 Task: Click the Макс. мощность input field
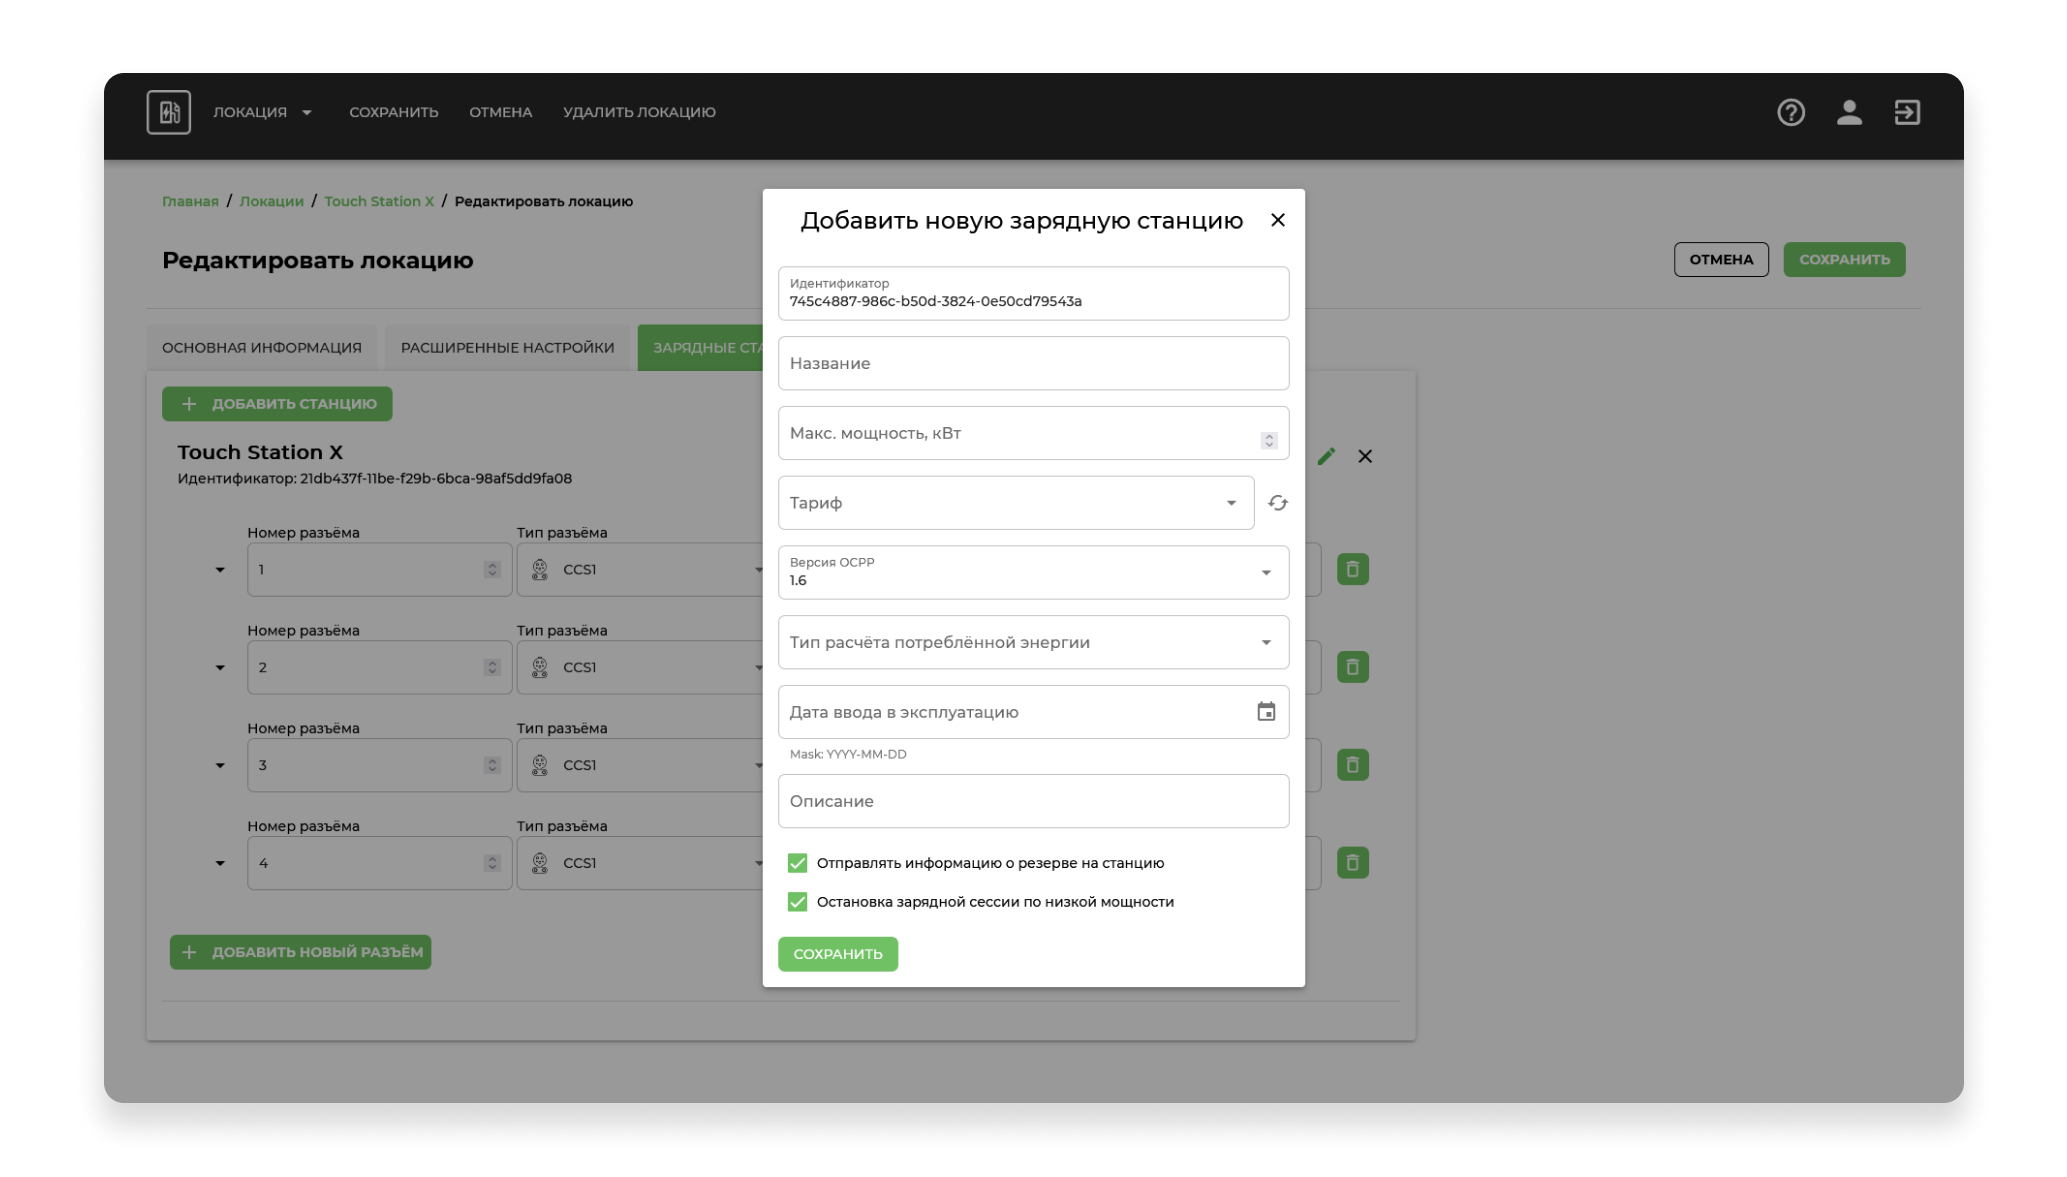(1033, 433)
